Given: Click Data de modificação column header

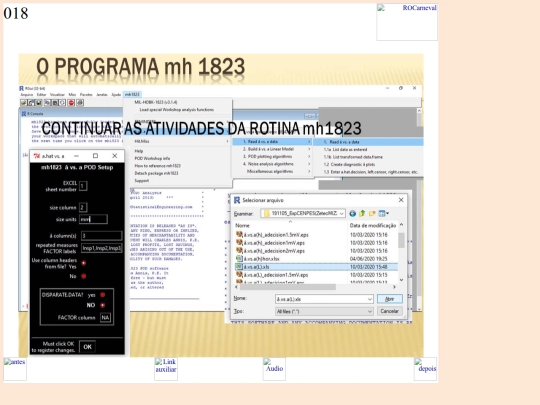Looking at the screenshot, I should click(373, 225).
